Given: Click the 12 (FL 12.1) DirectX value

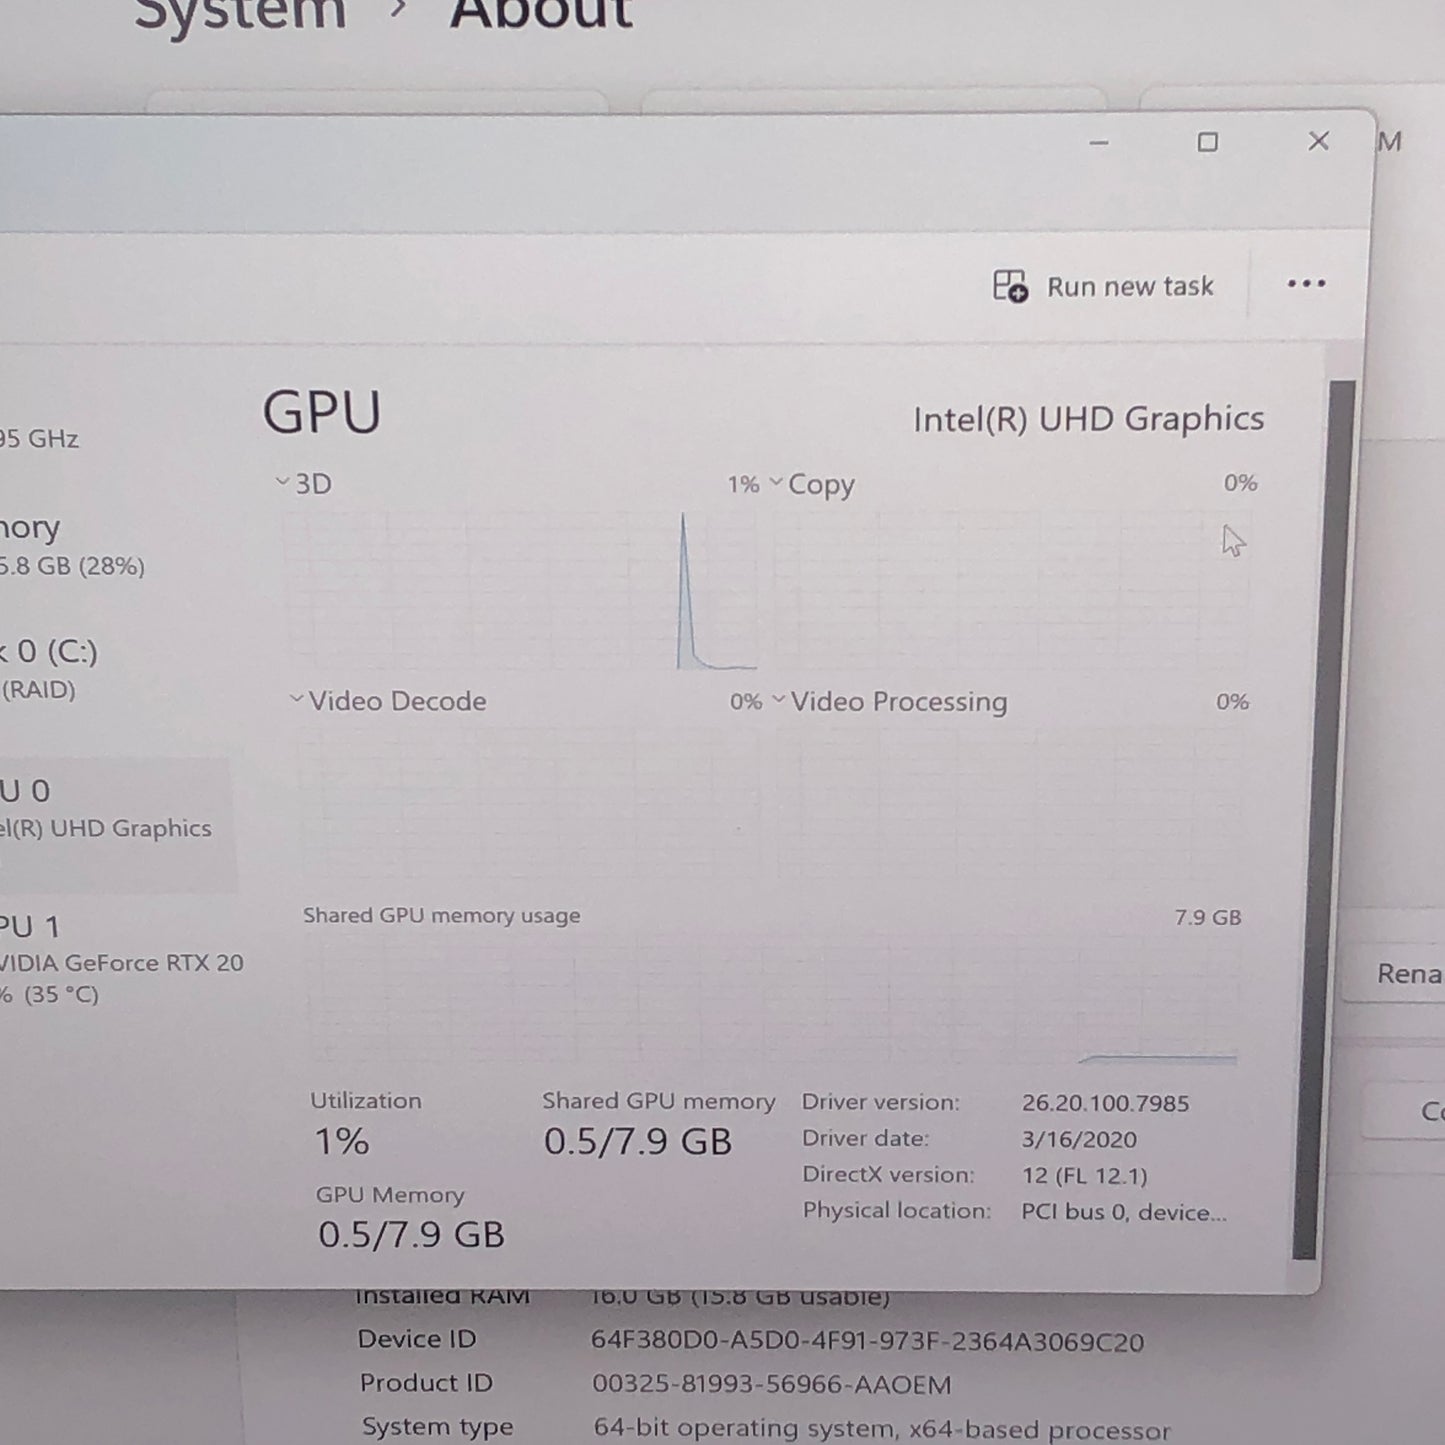Looking at the screenshot, I should click(1084, 1175).
